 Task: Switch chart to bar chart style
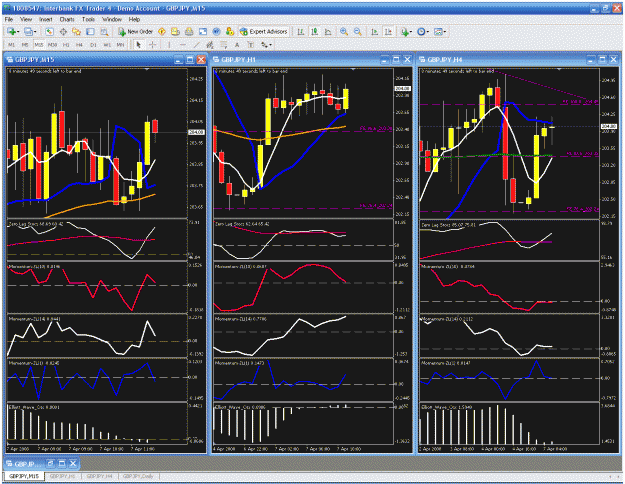point(301,31)
